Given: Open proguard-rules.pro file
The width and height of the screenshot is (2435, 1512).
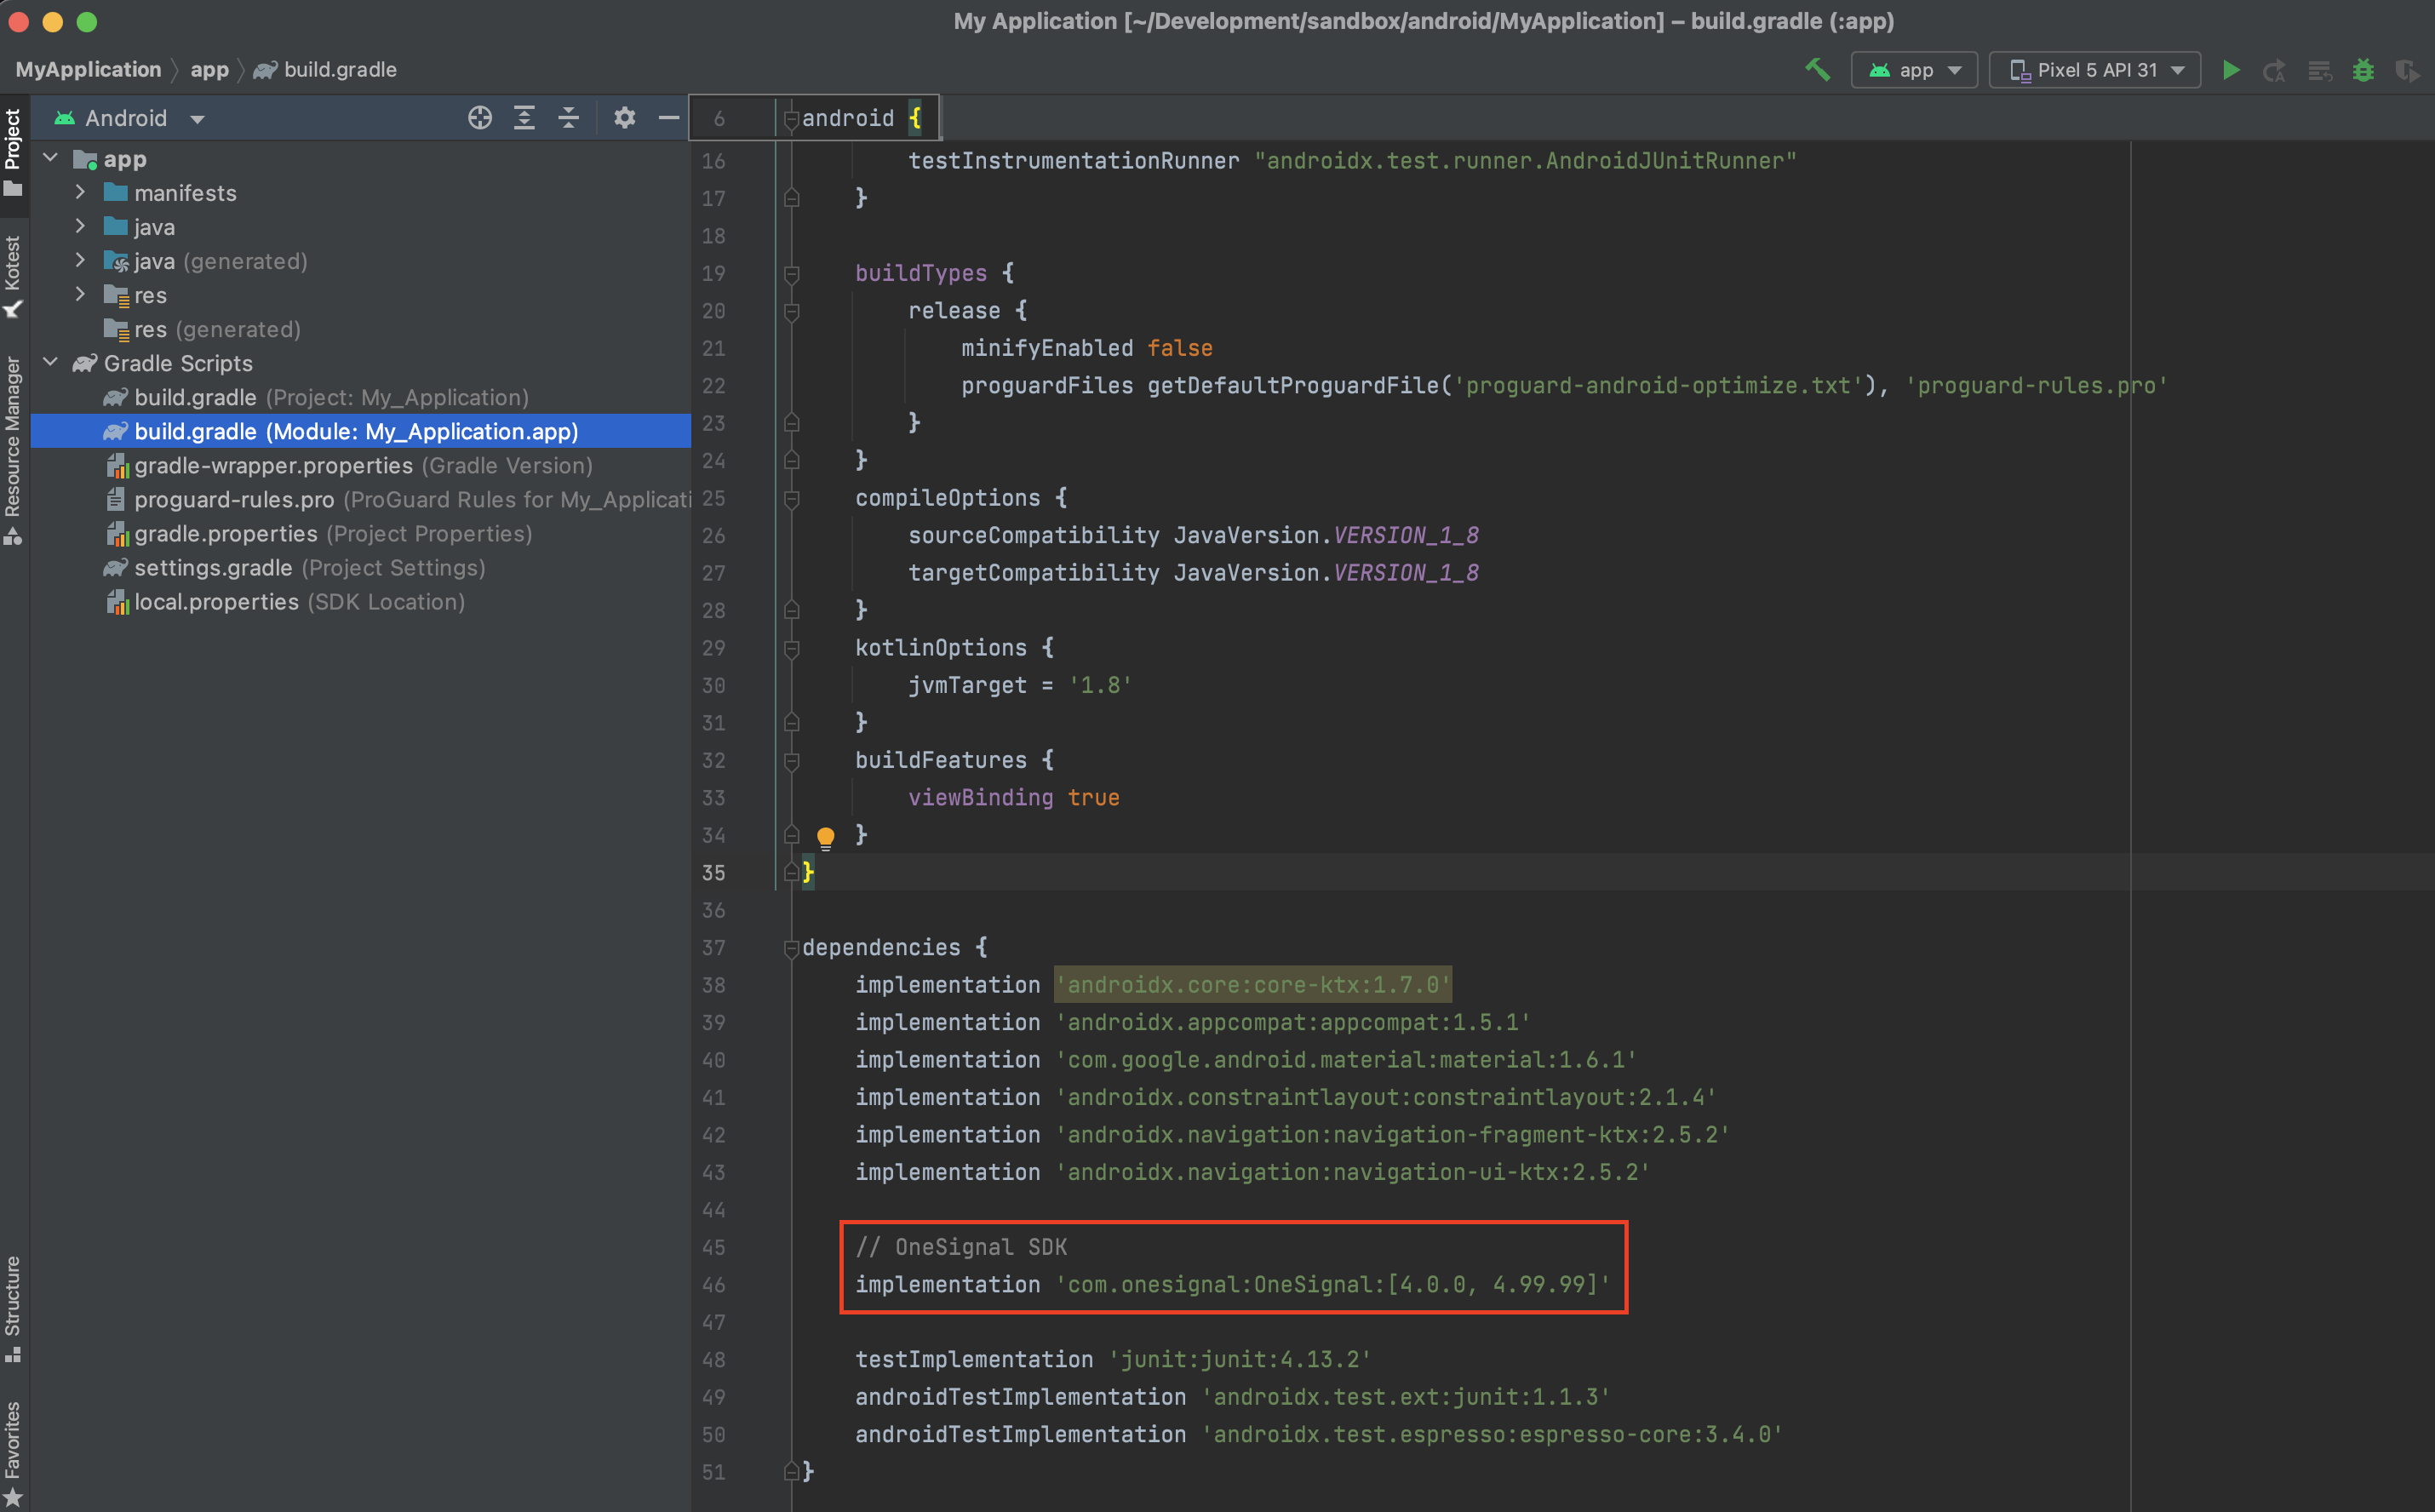Looking at the screenshot, I should (x=398, y=499).
